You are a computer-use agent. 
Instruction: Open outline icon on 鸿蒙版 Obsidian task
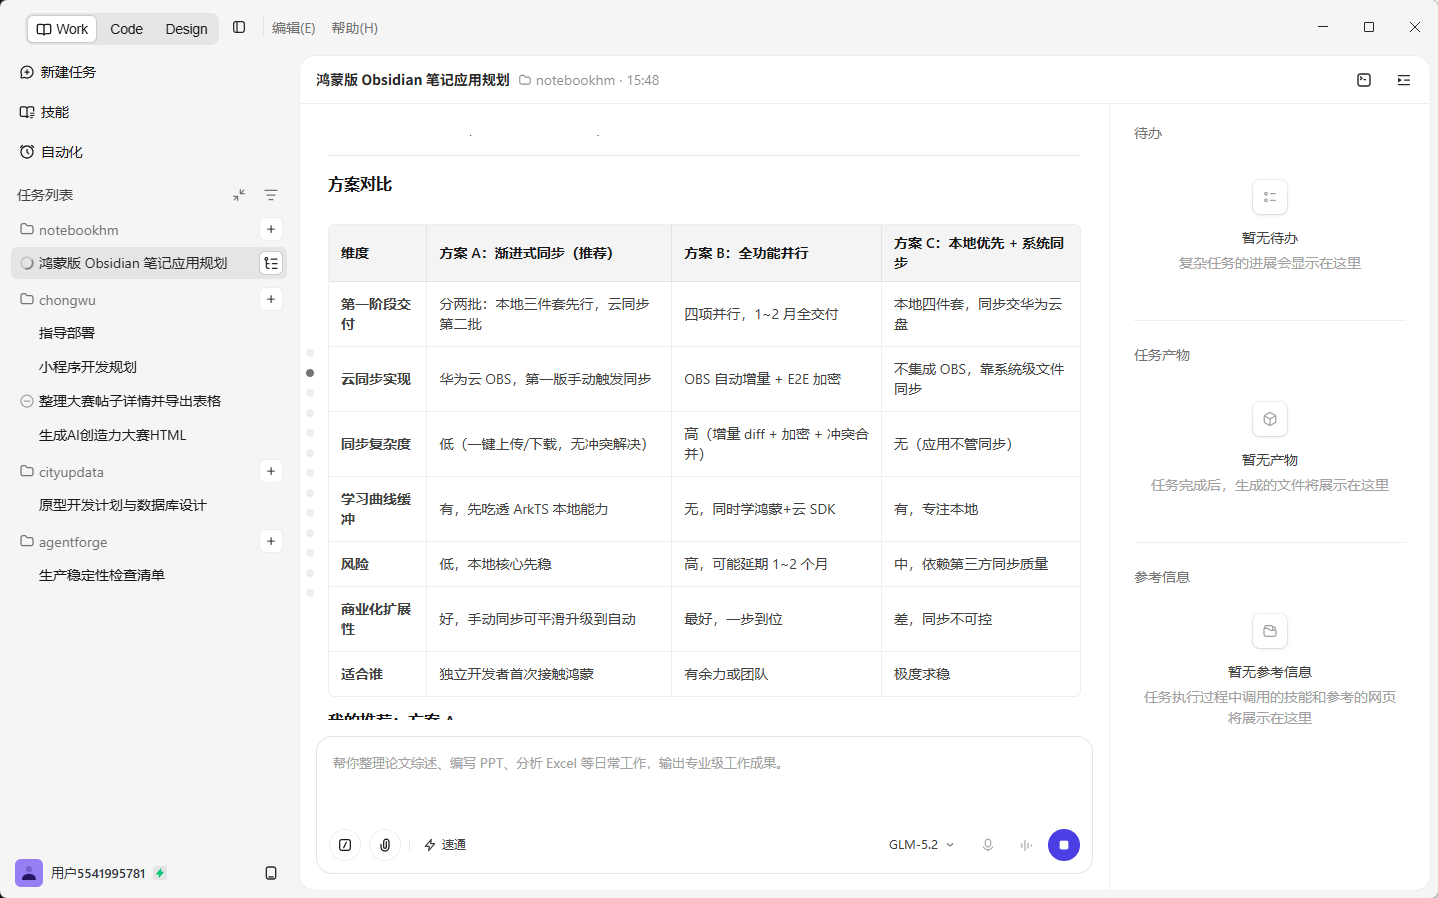coord(271,263)
